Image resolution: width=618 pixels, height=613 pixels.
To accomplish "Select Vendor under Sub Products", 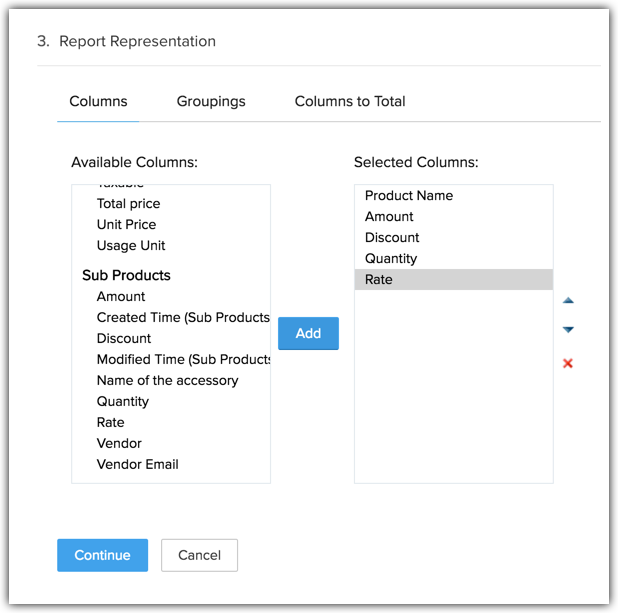I will (119, 443).
